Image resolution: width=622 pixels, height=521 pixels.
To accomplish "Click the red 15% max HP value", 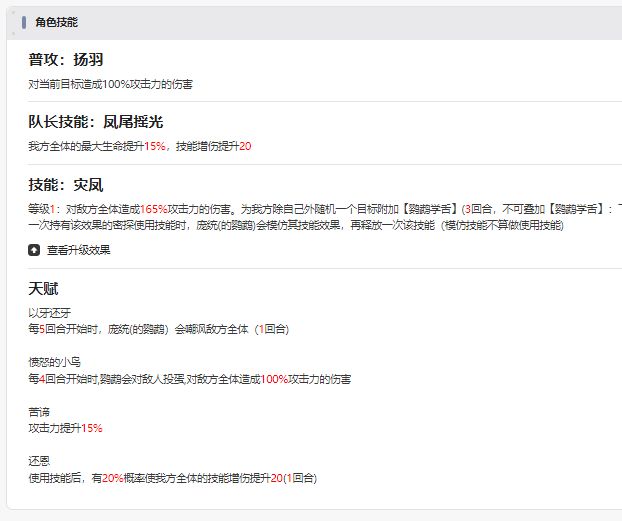I will point(155,146).
